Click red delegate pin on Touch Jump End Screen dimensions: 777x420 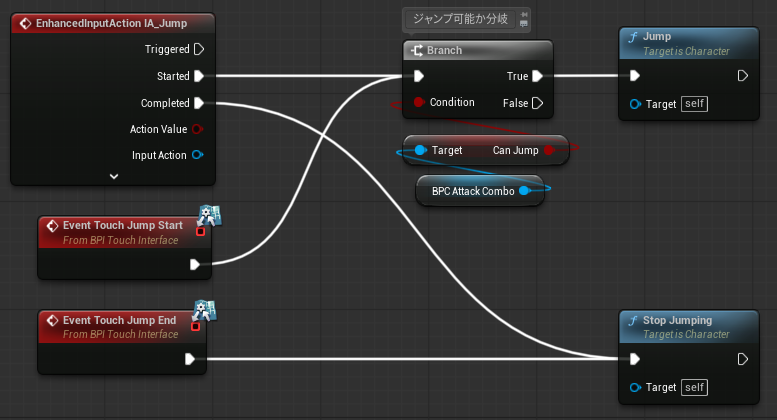(195, 326)
